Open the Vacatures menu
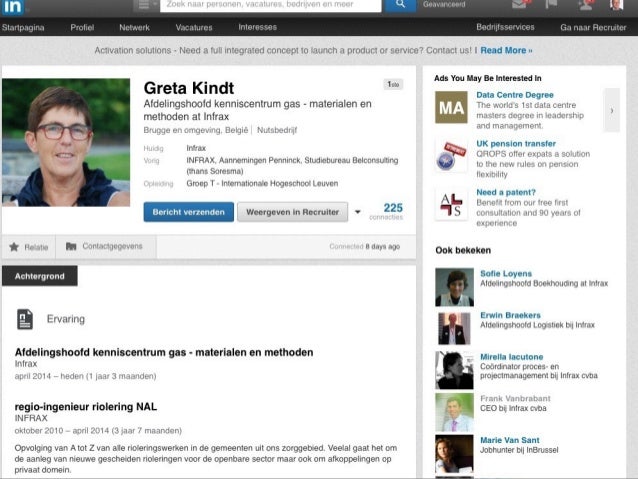The image size is (638, 479). pos(194,28)
